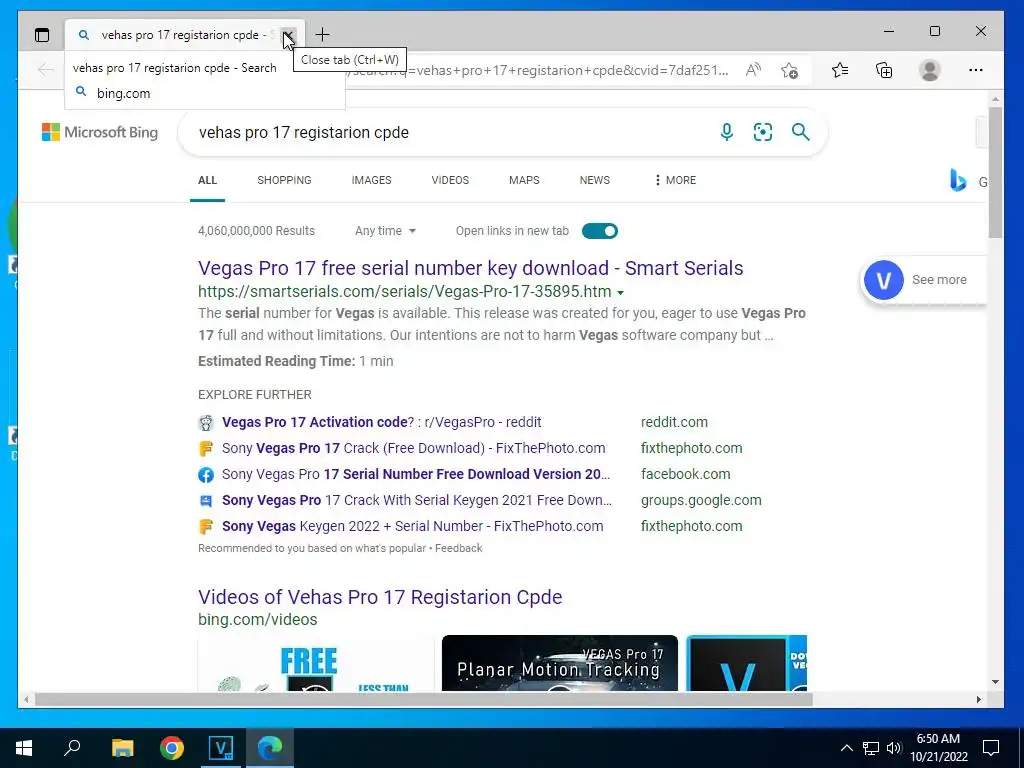Search by voice microphone icon
Screen dimensions: 1024x768
tap(726, 132)
